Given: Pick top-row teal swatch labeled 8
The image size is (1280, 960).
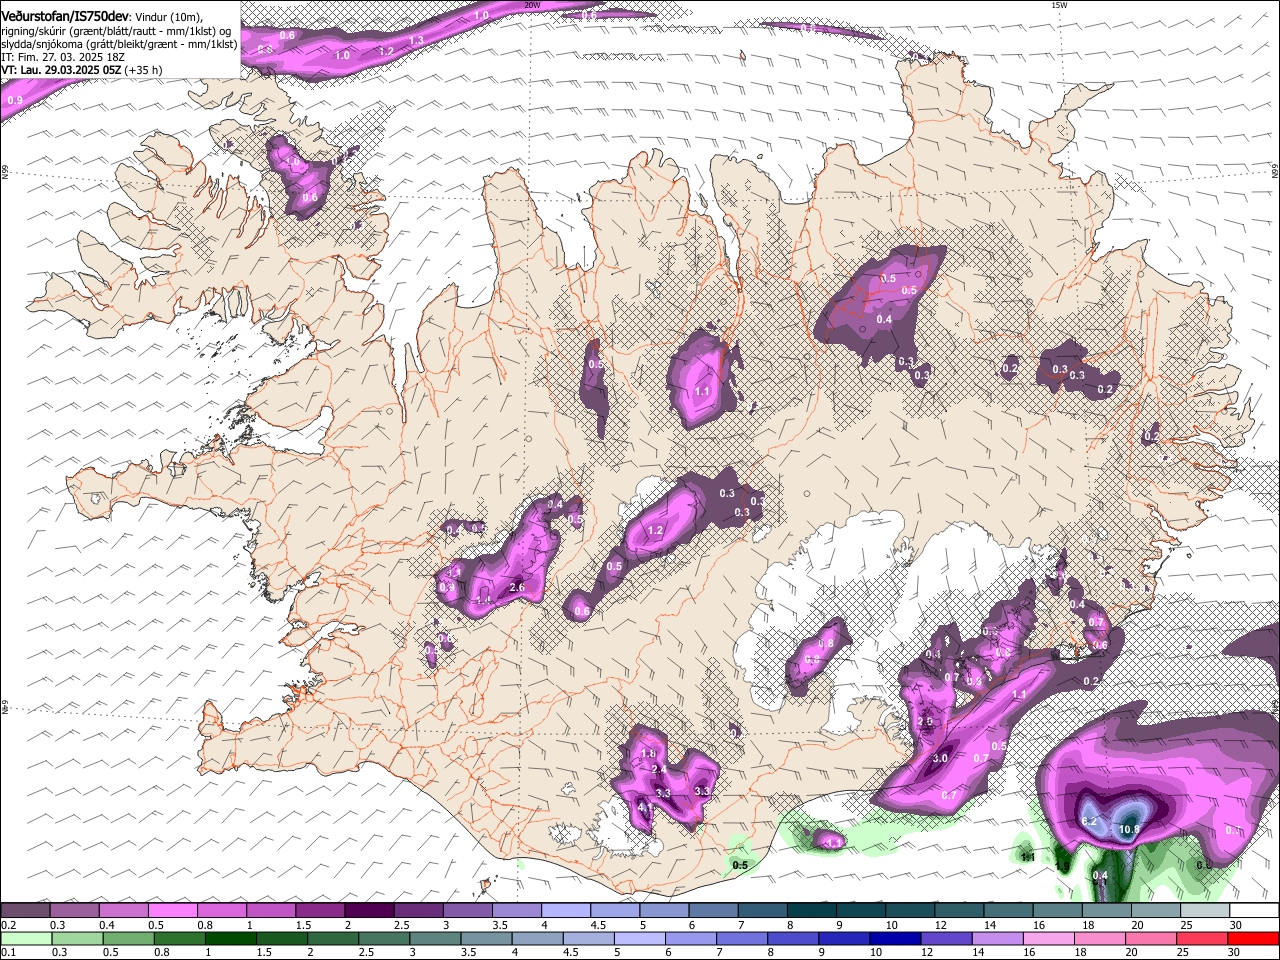Looking at the screenshot, I should [812, 911].
